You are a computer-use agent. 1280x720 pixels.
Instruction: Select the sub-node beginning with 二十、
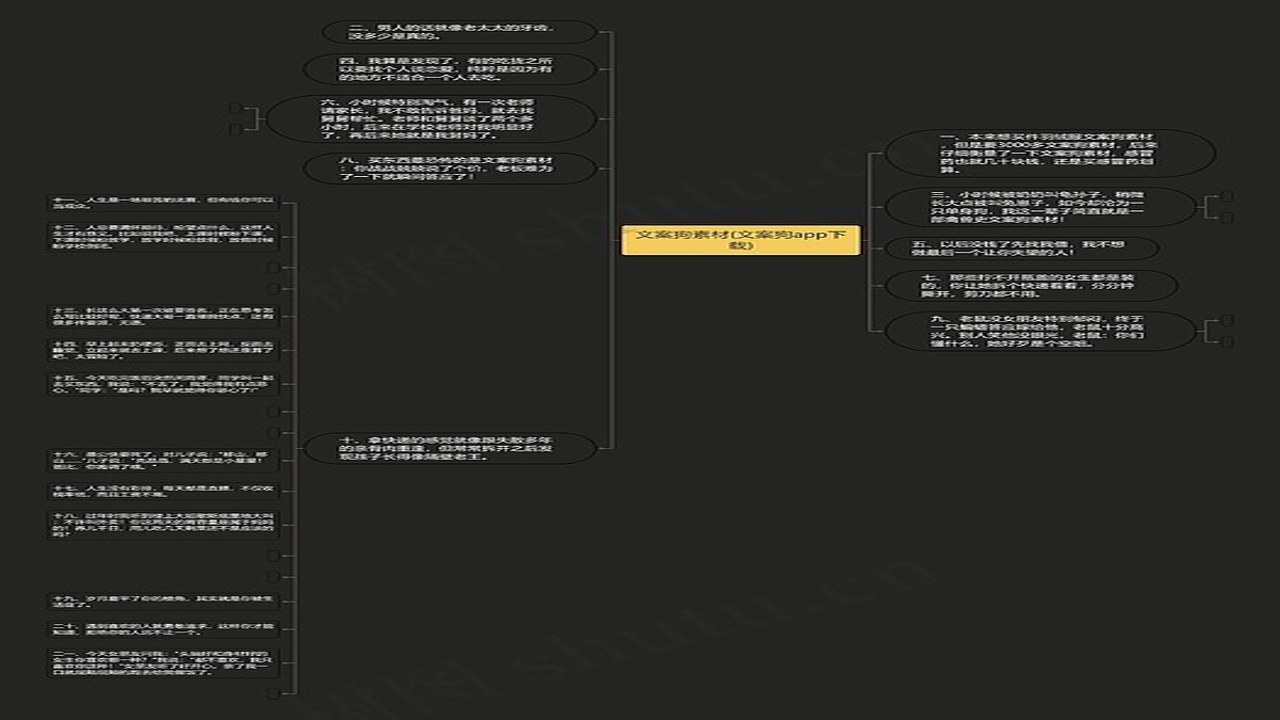coord(162,629)
